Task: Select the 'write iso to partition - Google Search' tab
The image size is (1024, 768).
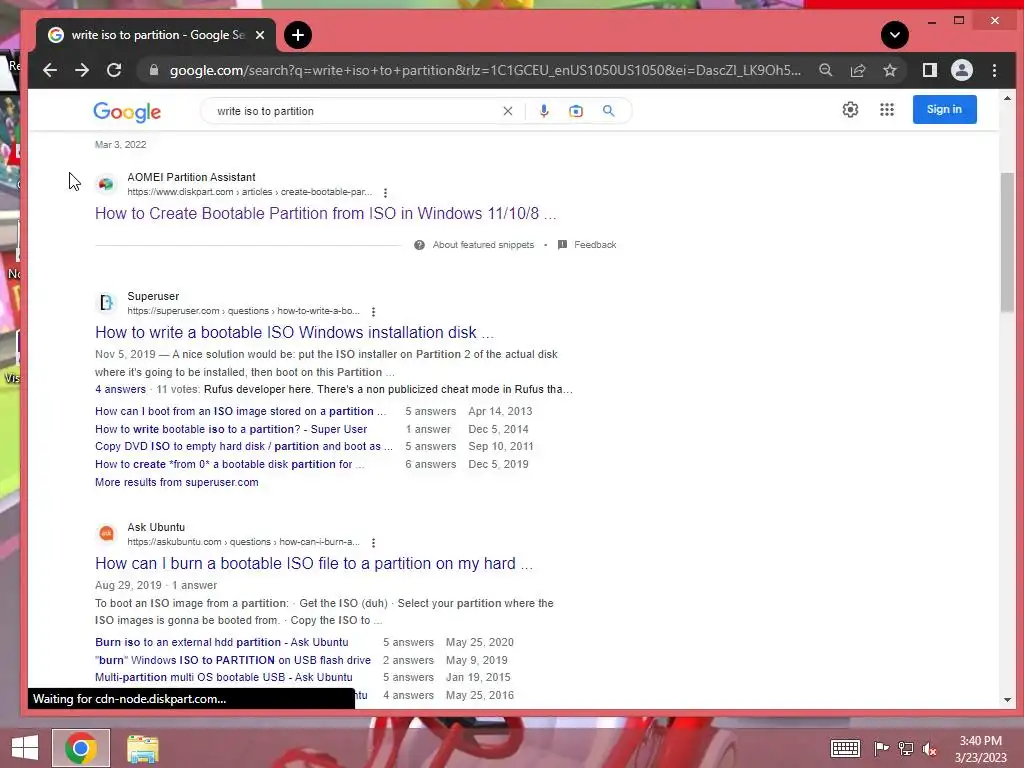Action: pyautogui.click(x=156, y=35)
